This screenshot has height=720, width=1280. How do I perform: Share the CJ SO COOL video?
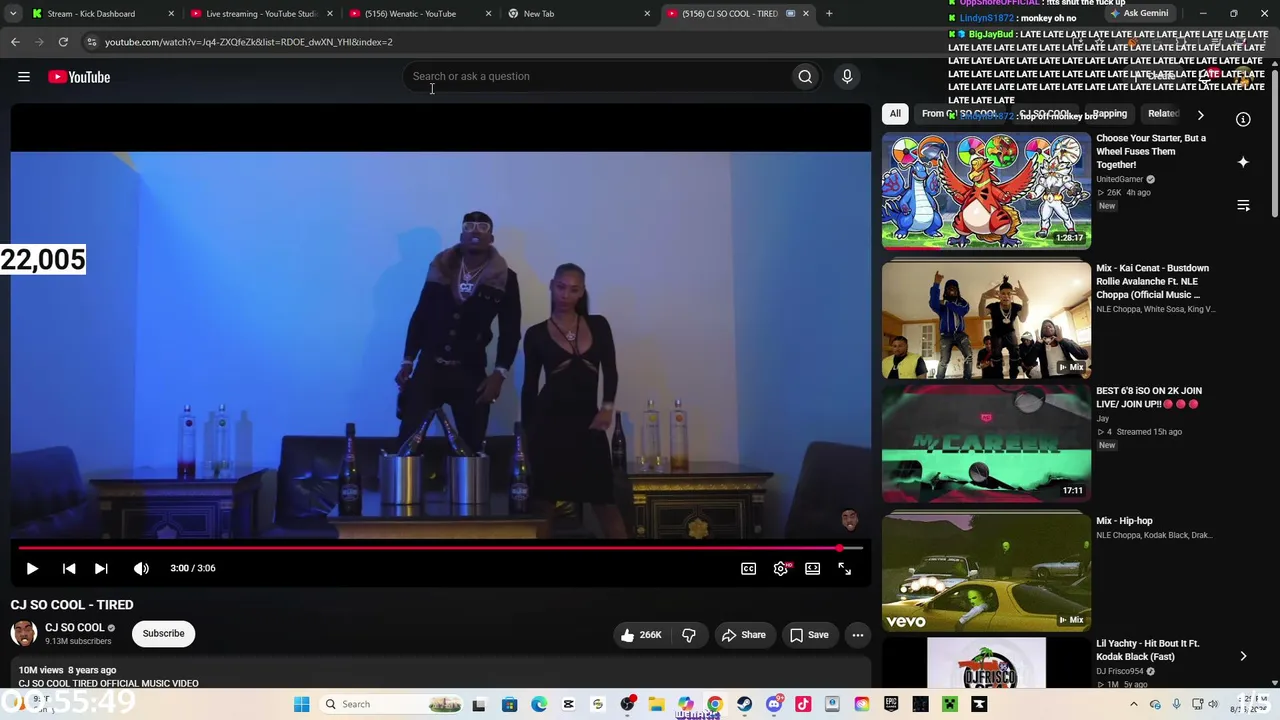coord(744,635)
